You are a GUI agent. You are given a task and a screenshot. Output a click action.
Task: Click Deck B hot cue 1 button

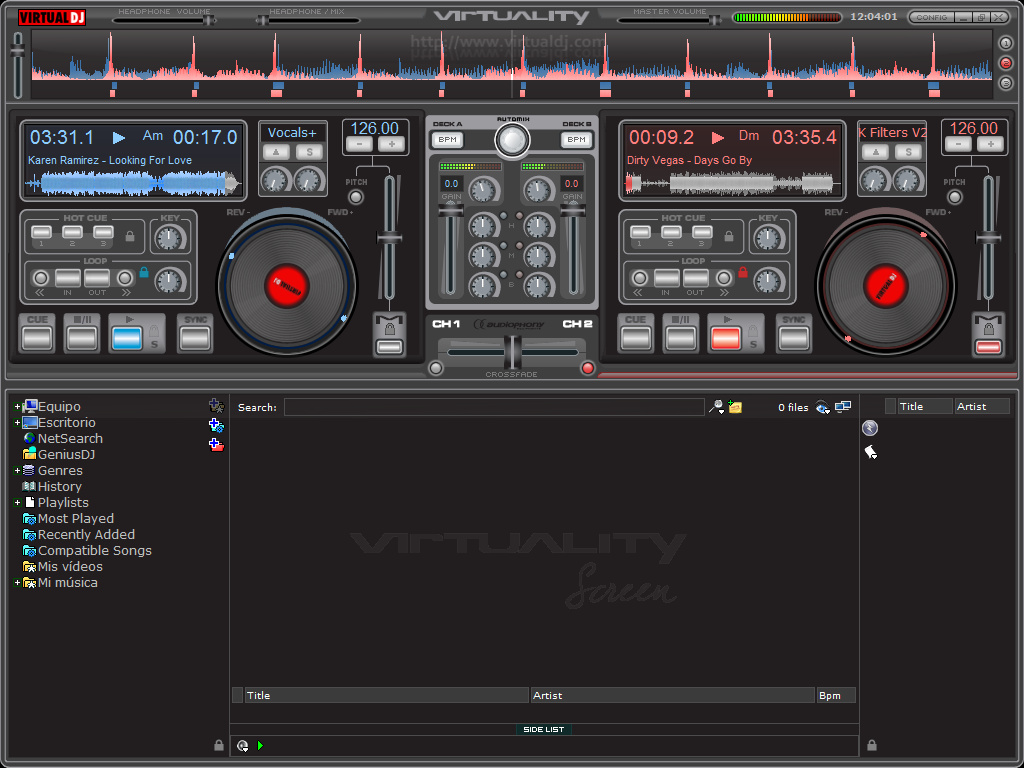tap(640, 232)
